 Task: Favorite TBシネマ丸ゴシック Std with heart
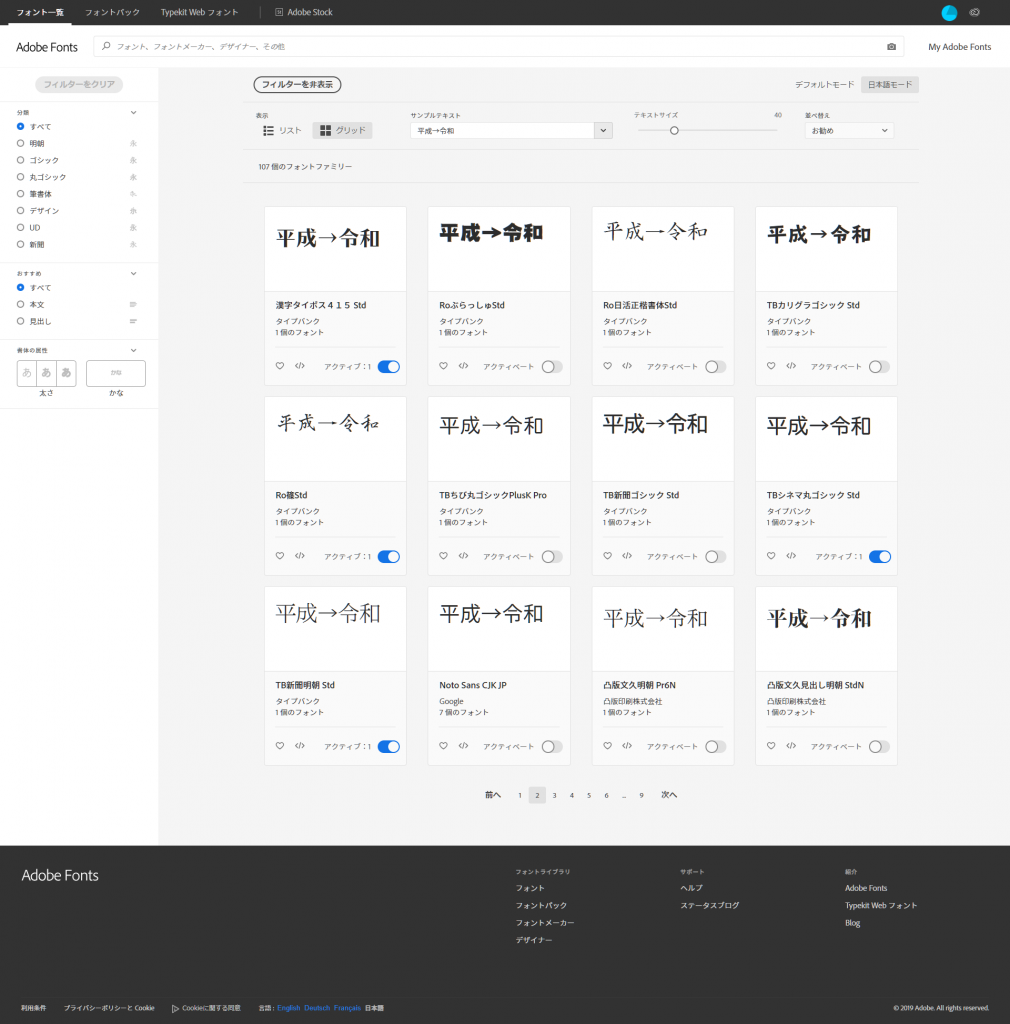point(771,556)
